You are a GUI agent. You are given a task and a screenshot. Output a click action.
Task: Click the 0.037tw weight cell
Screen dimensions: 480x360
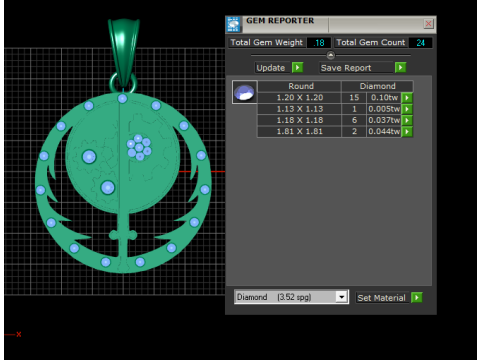(384, 120)
